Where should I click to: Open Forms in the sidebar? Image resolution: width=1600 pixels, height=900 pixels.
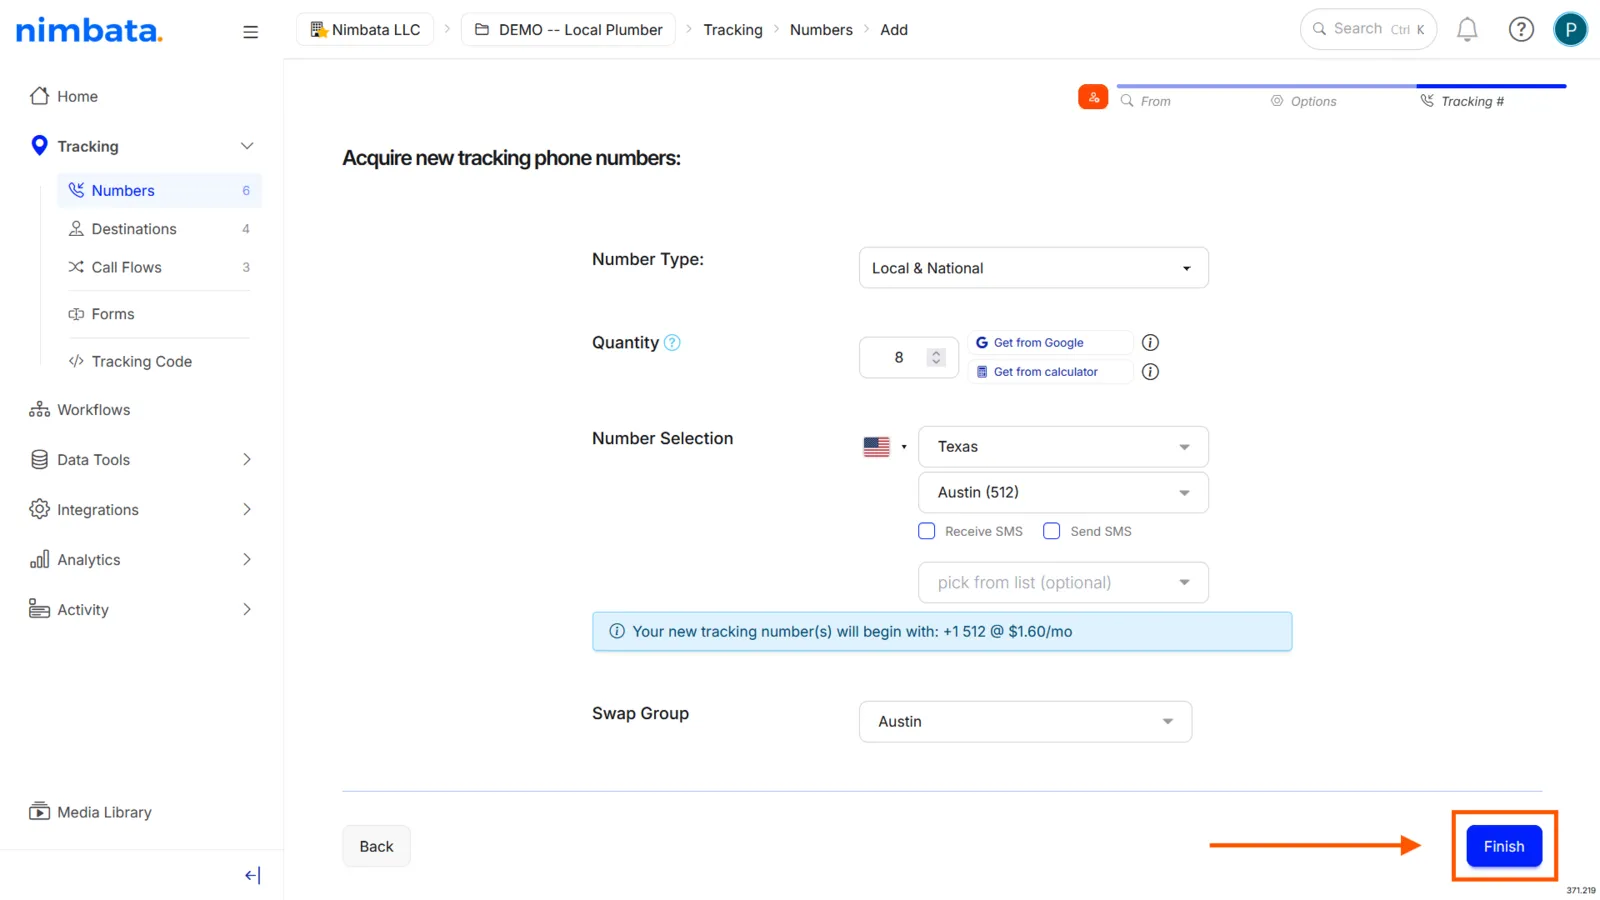click(101, 314)
